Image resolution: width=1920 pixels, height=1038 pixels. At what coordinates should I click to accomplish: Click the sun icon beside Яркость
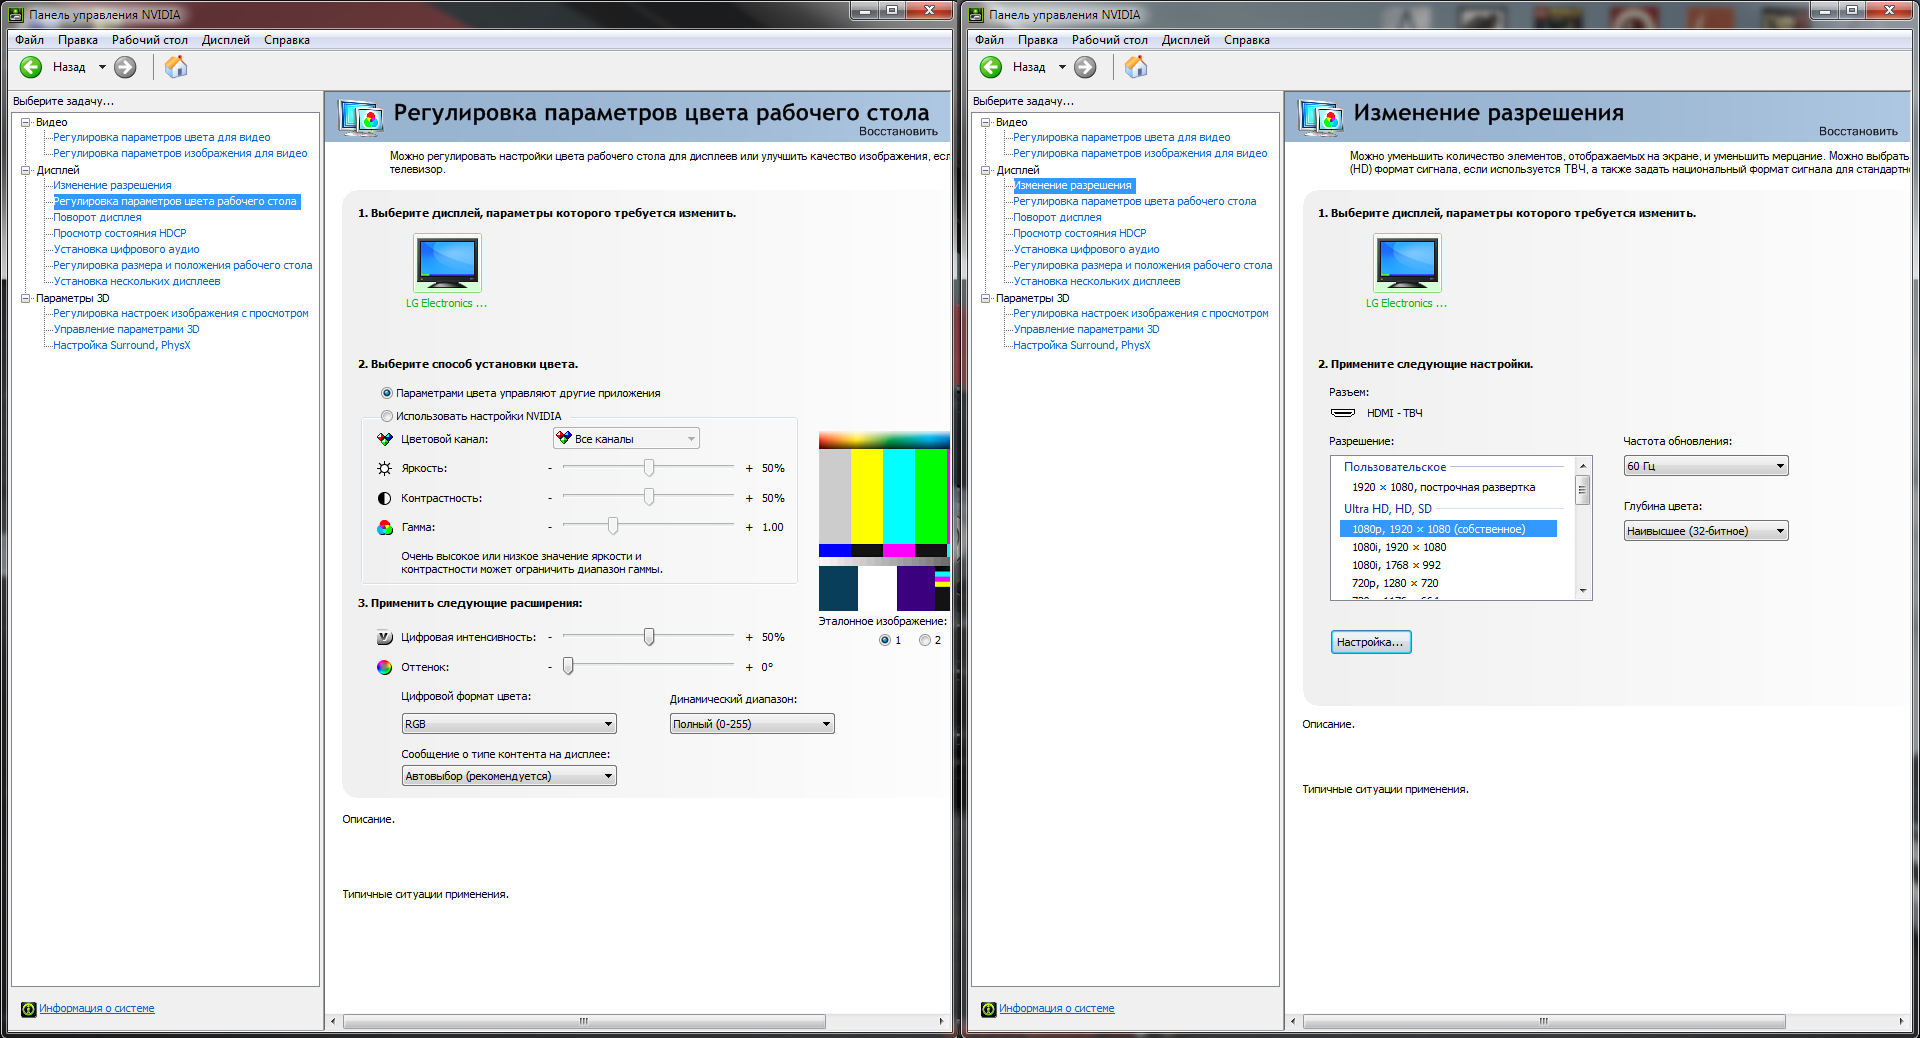click(384, 468)
